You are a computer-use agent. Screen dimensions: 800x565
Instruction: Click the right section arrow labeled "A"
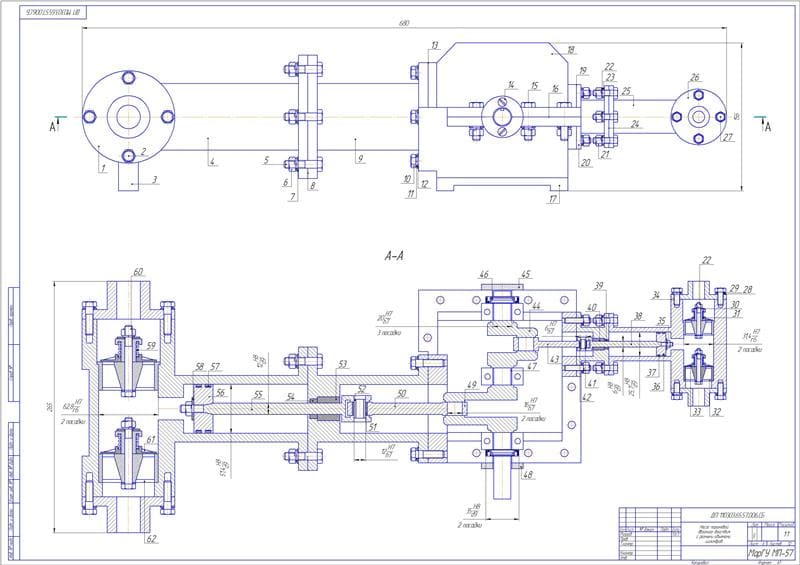point(768,127)
